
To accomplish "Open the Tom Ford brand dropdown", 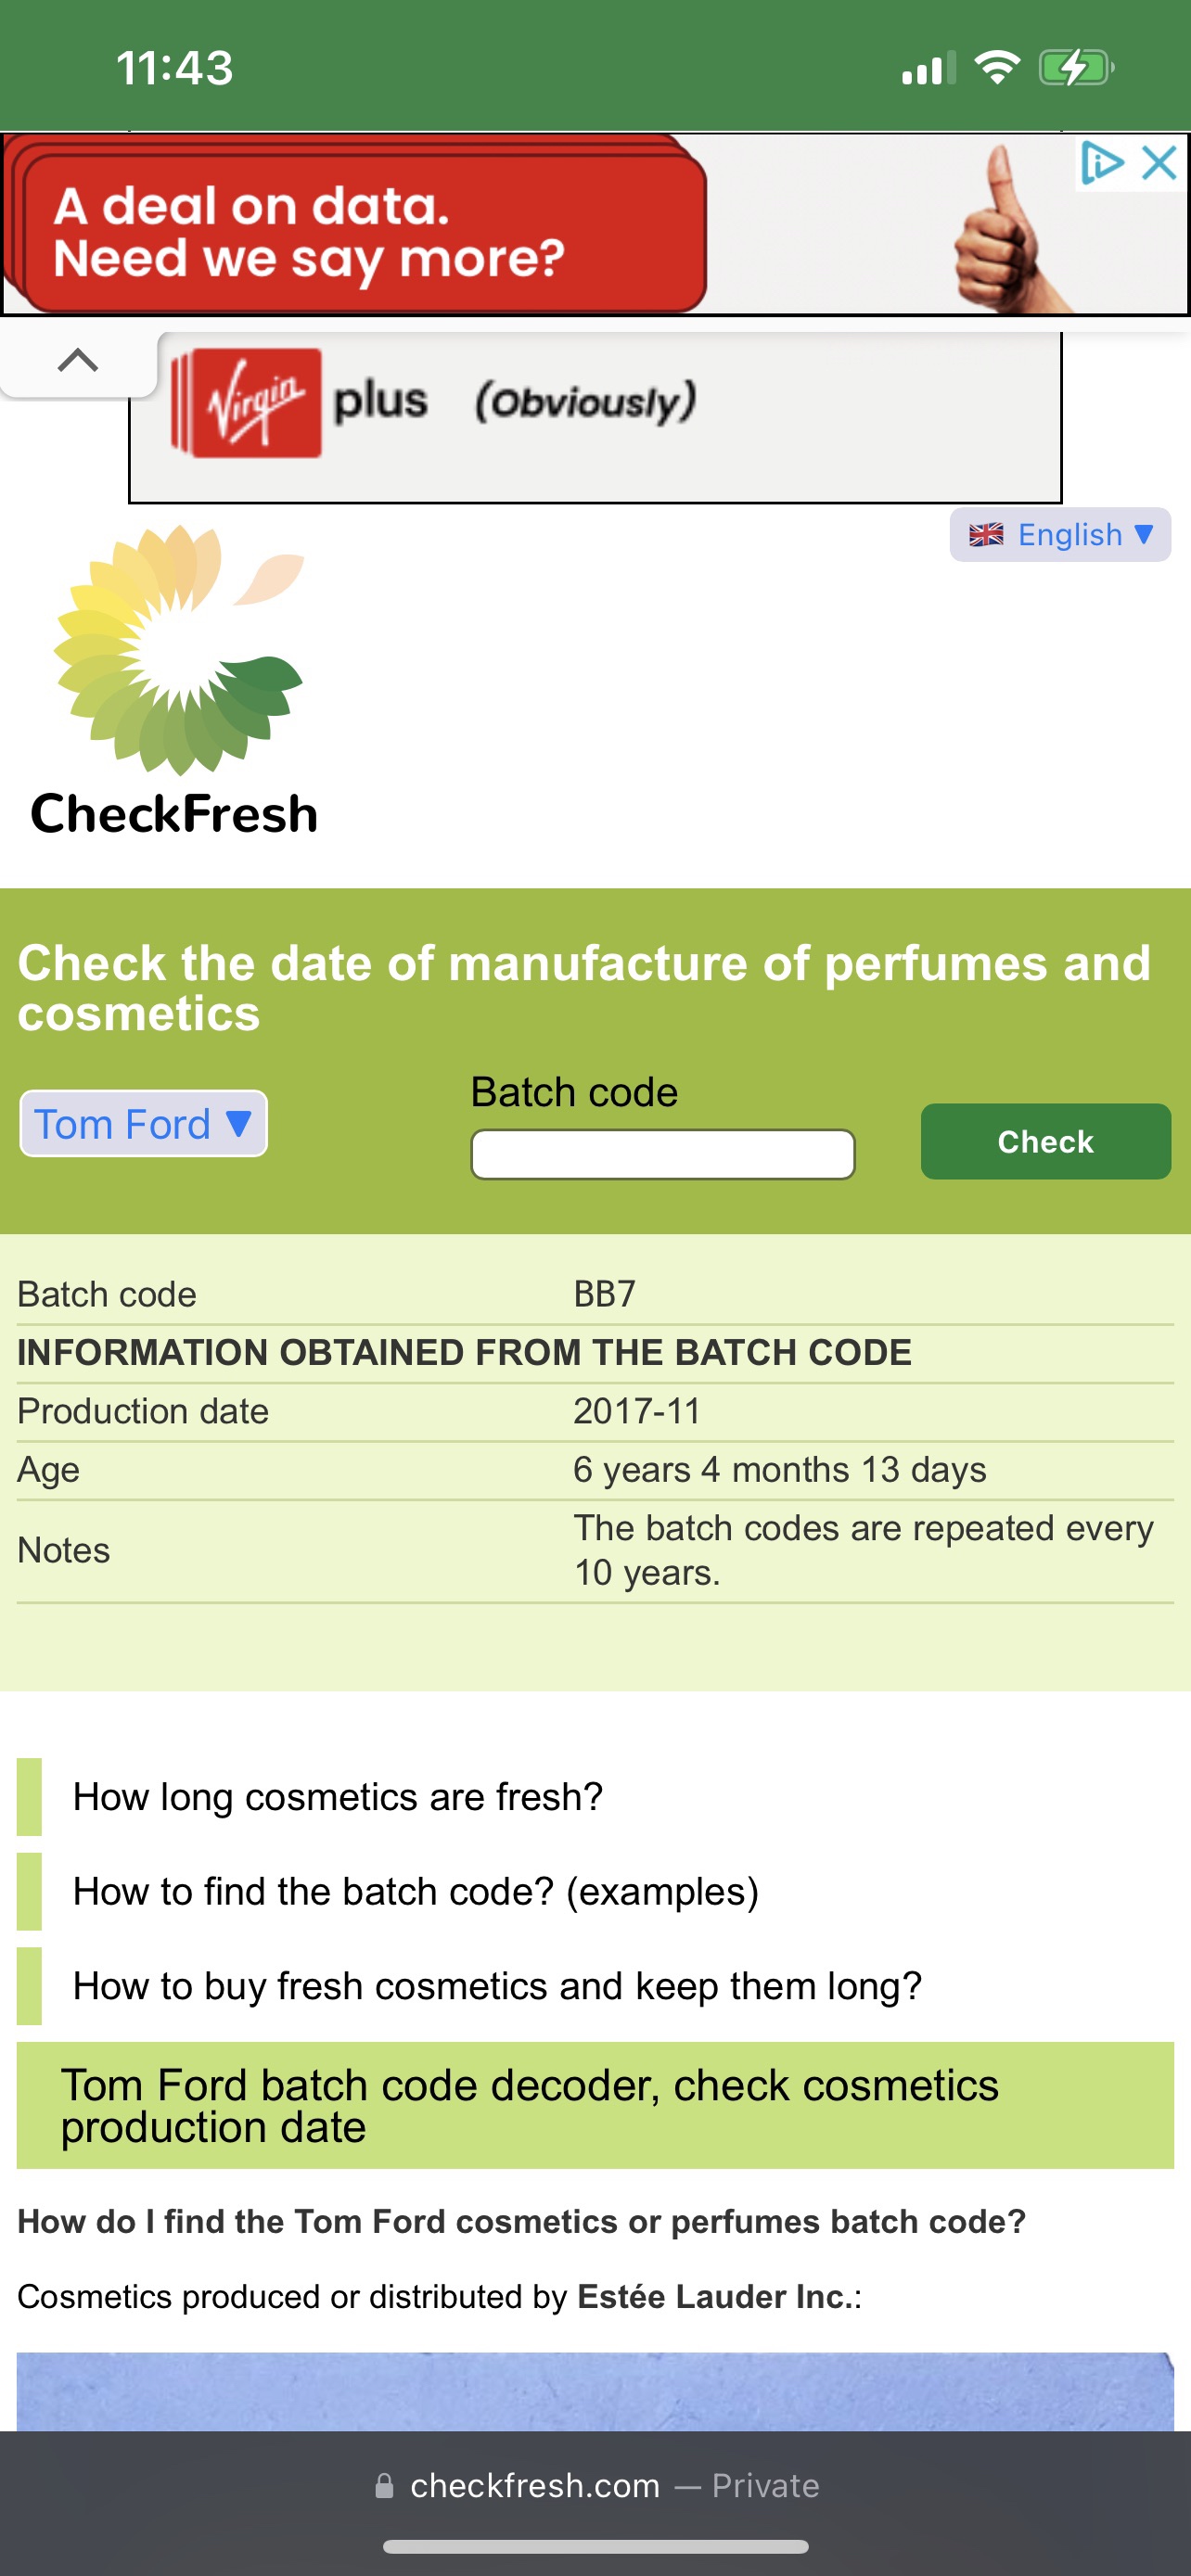I will 143,1124.
